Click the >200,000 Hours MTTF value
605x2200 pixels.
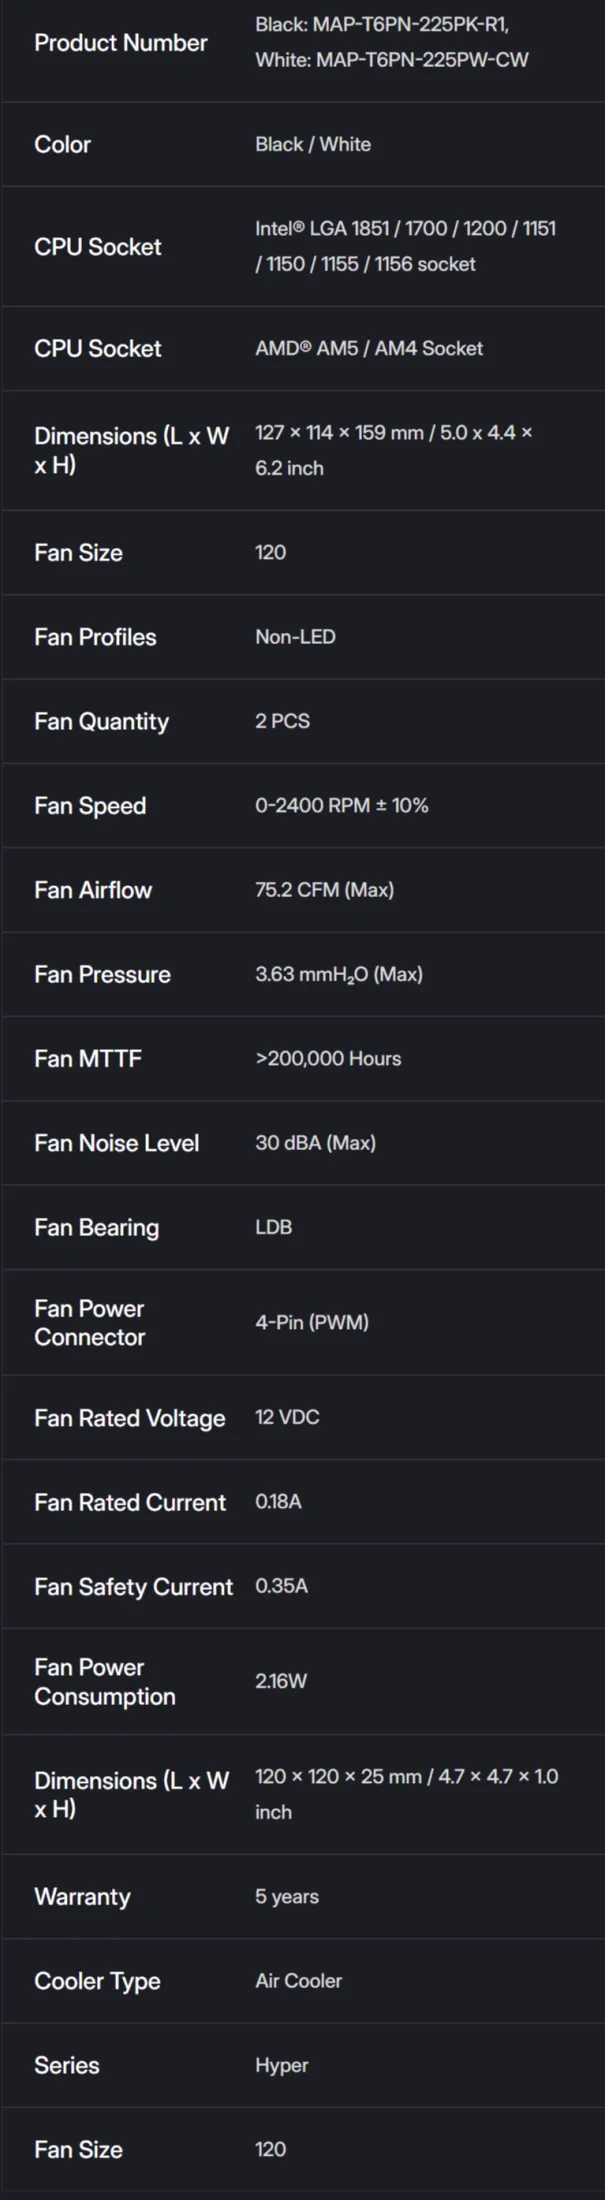[x=328, y=1058]
